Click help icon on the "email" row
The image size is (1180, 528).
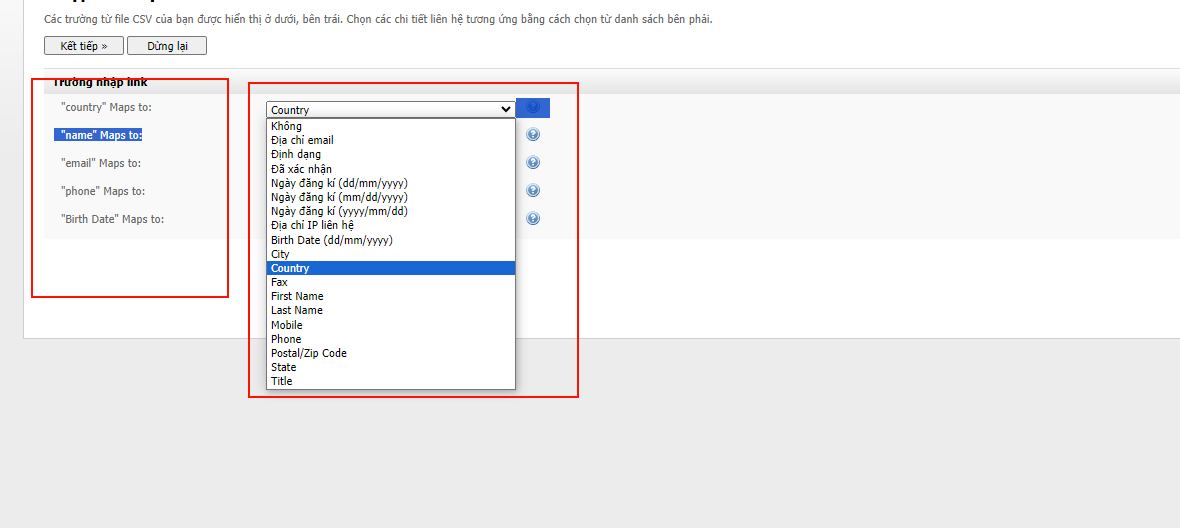pos(533,163)
